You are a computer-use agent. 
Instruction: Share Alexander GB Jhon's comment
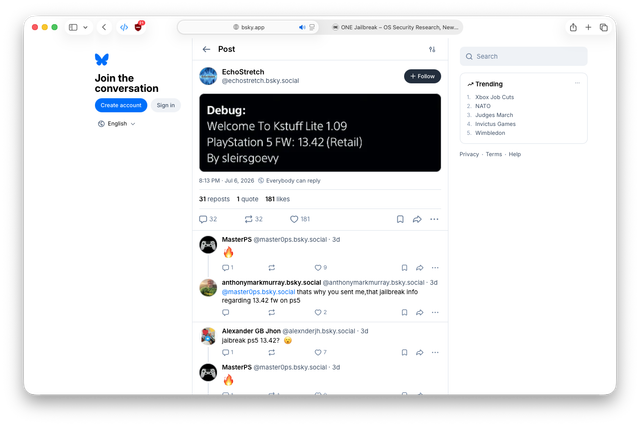pyautogui.click(x=420, y=352)
